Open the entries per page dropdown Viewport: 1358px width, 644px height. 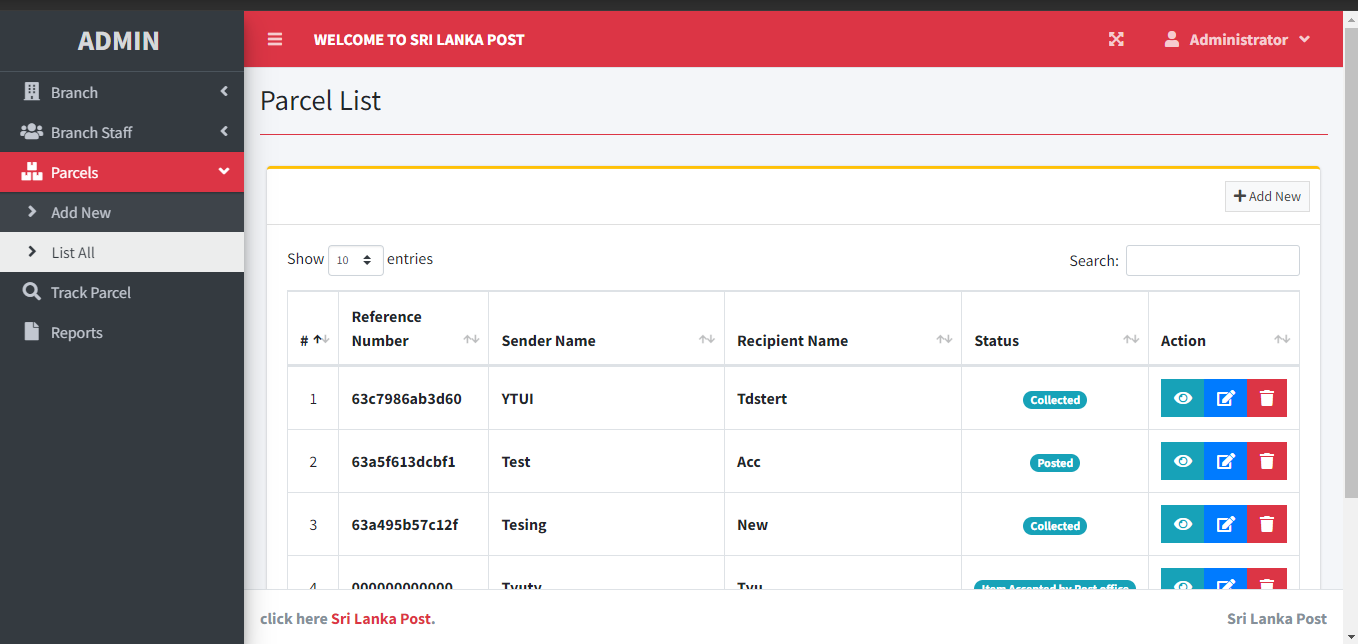point(355,260)
